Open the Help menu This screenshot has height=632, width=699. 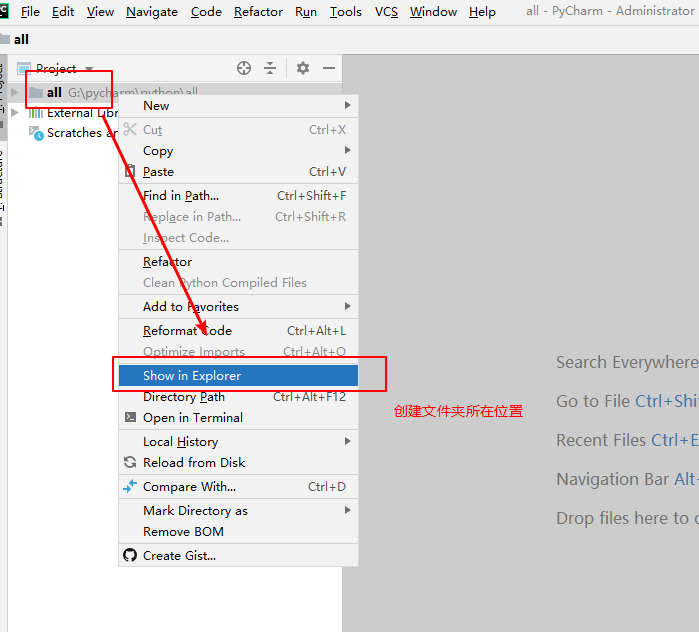coord(482,12)
